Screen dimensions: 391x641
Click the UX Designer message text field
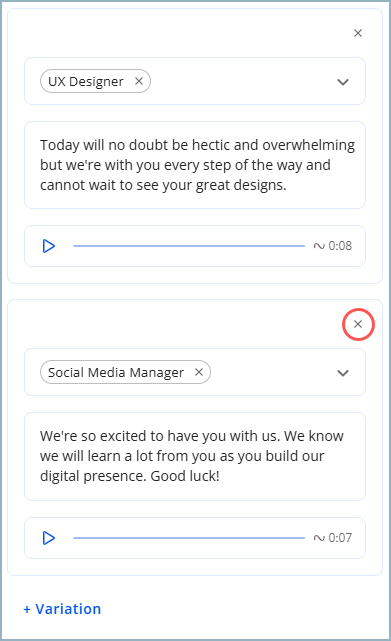[195, 165]
